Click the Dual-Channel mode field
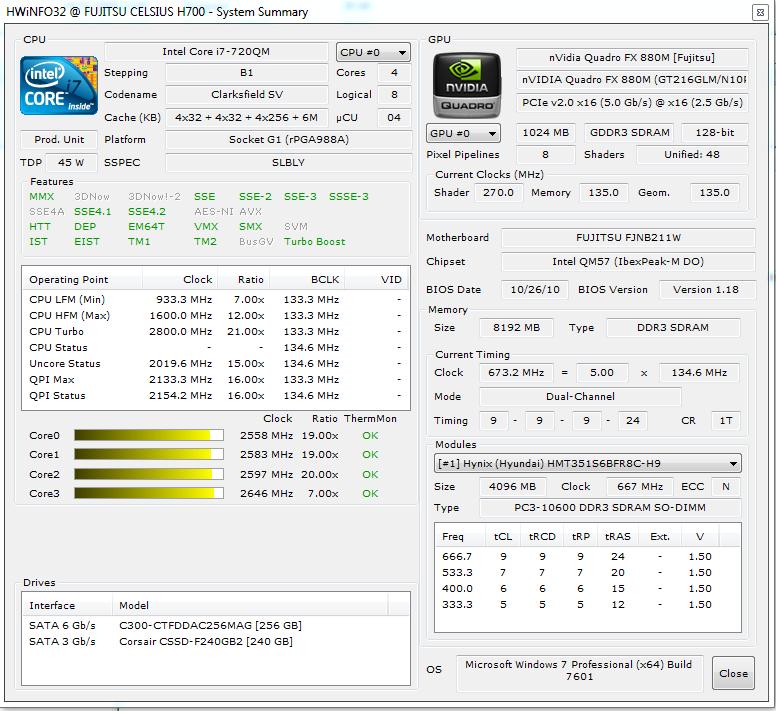 click(580, 396)
